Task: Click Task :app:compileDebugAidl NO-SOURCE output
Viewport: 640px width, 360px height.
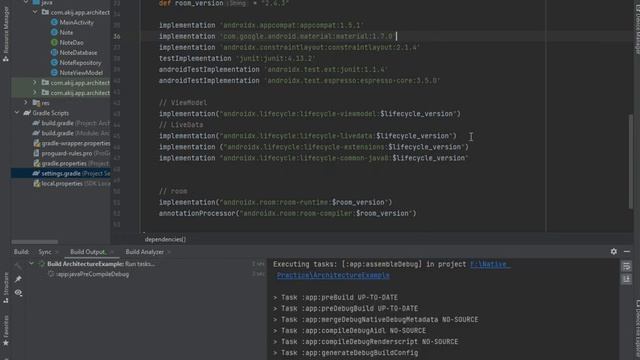Action: pyautogui.click(x=350, y=331)
